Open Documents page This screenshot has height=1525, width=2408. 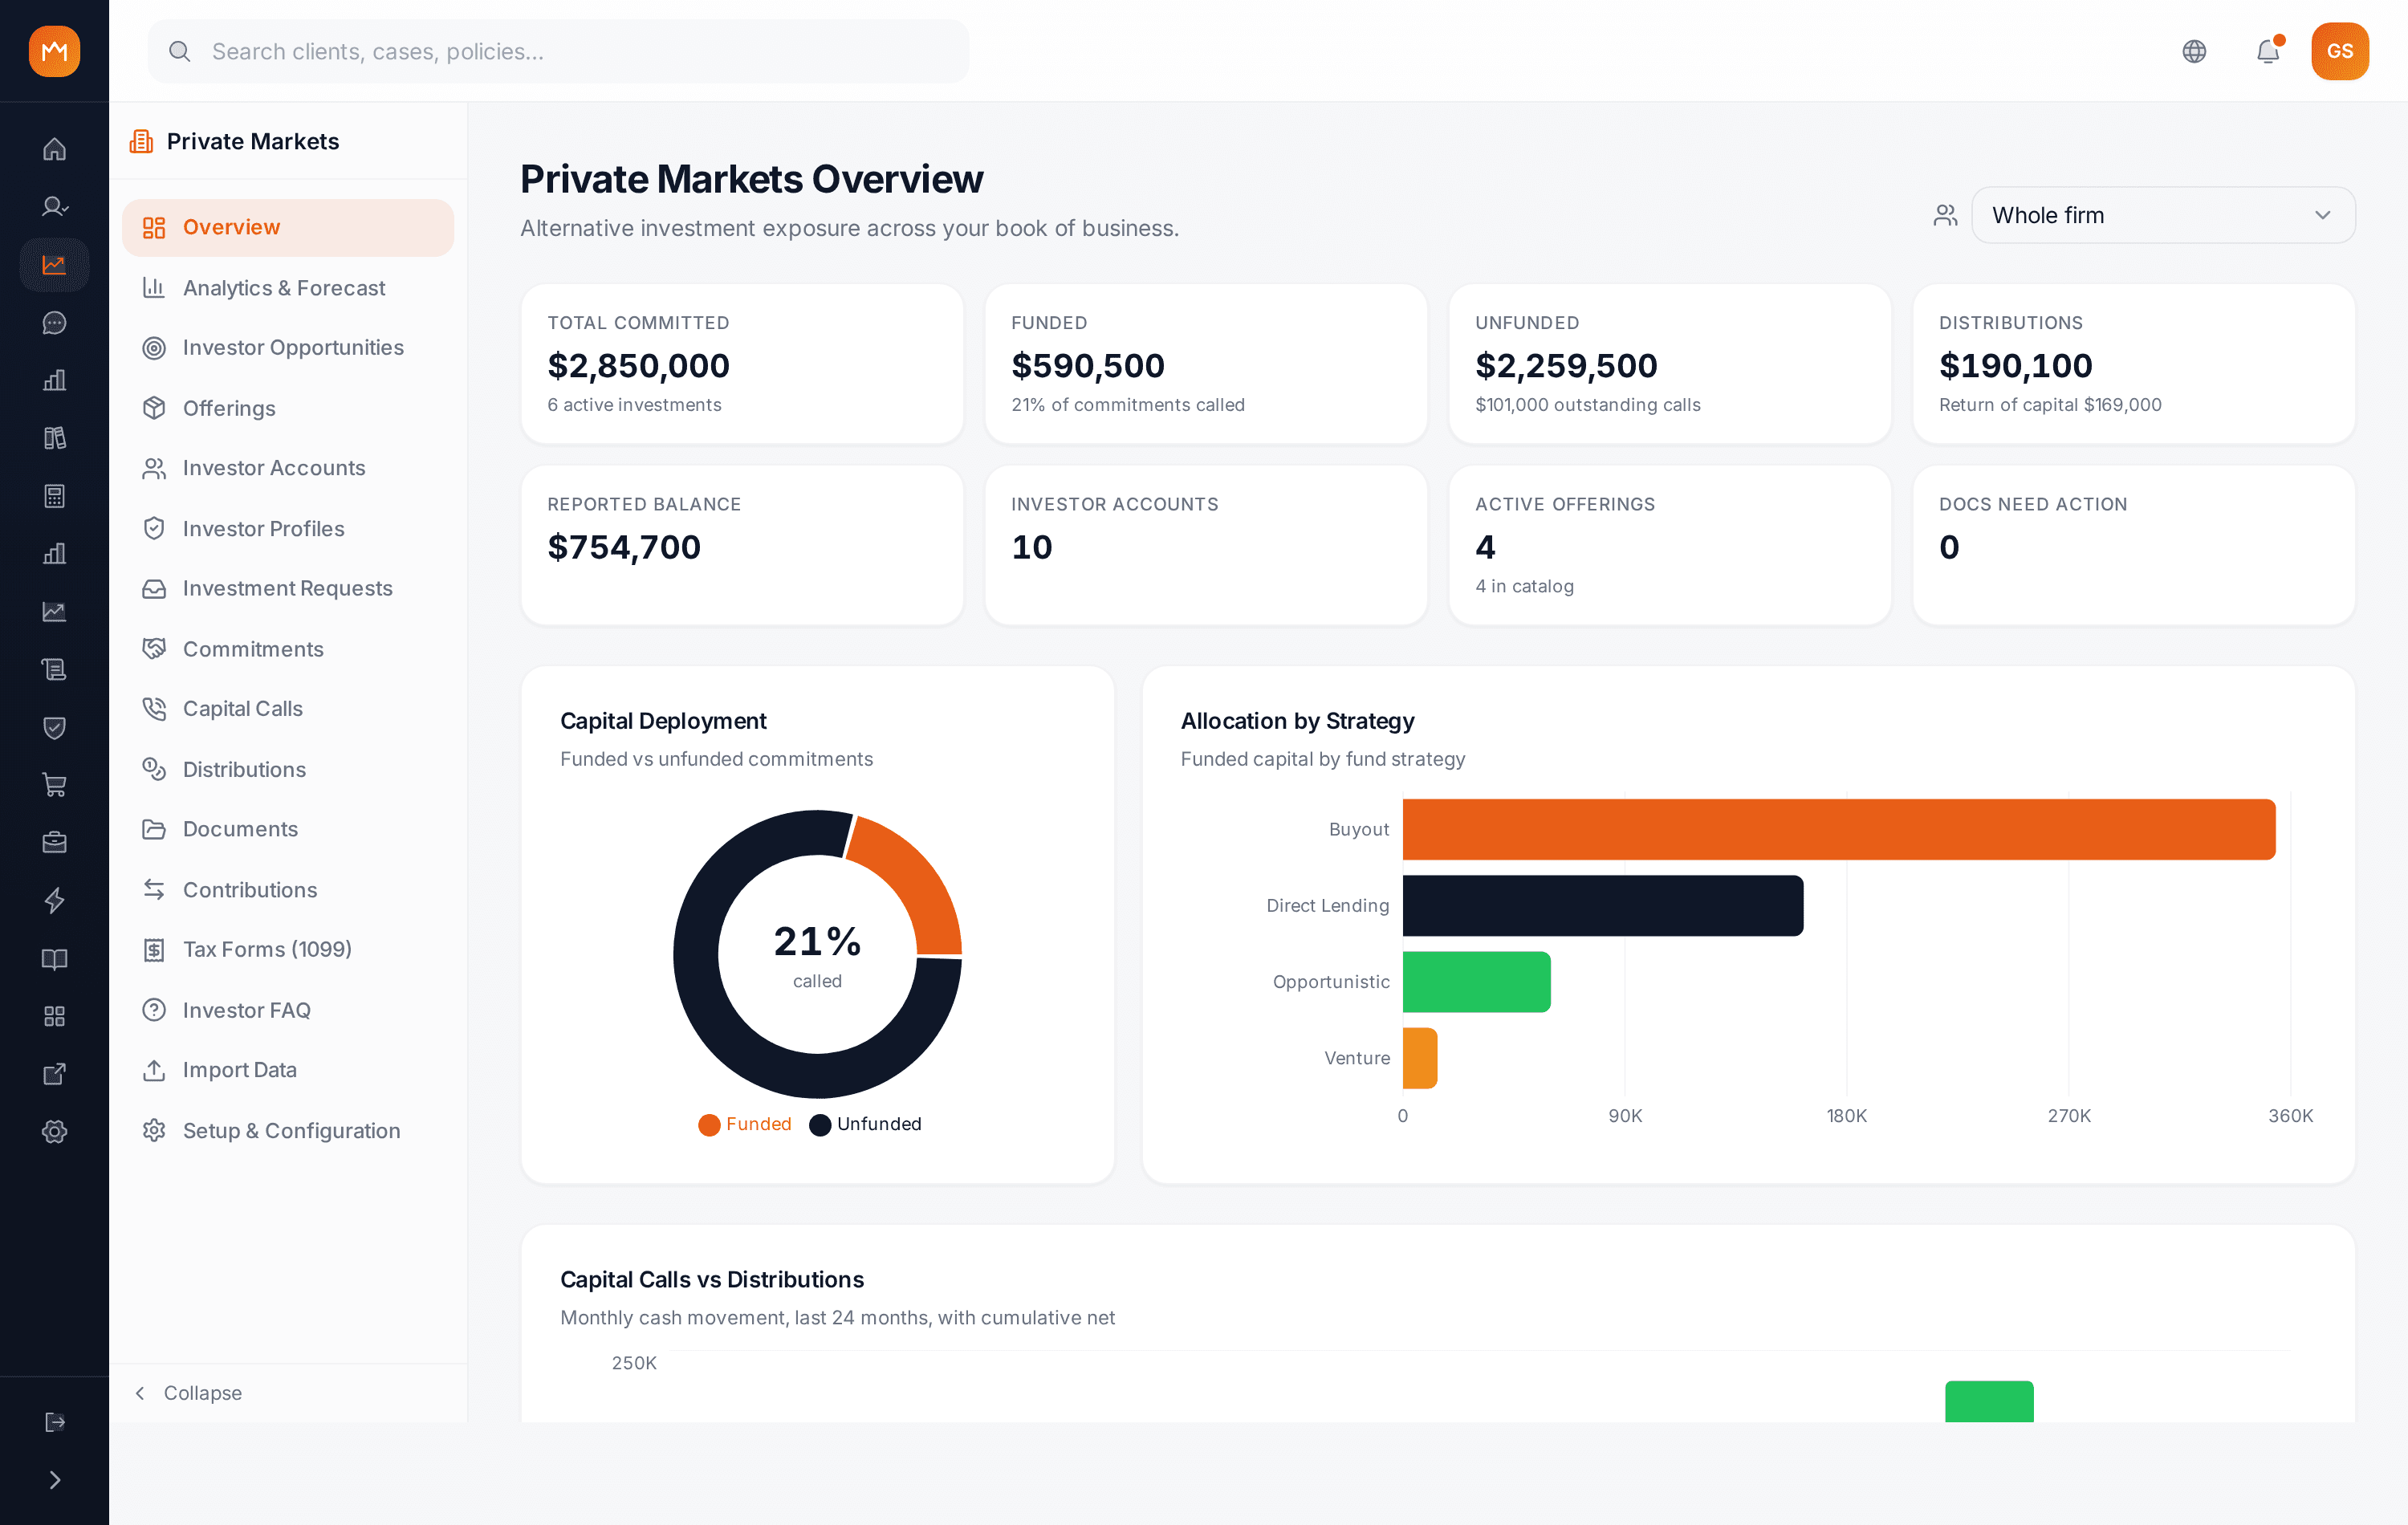pyautogui.click(x=288, y=829)
